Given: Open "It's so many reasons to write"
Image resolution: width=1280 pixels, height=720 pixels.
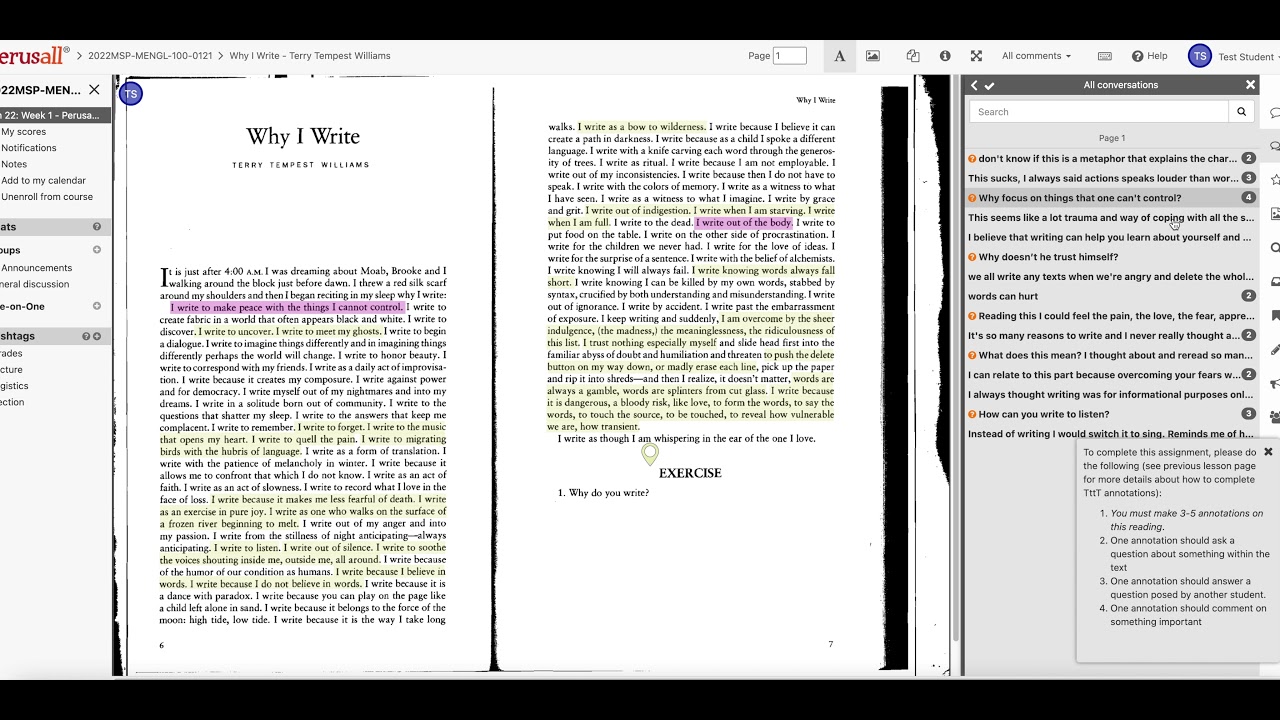Looking at the screenshot, I should pyautogui.click(x=1111, y=335).
